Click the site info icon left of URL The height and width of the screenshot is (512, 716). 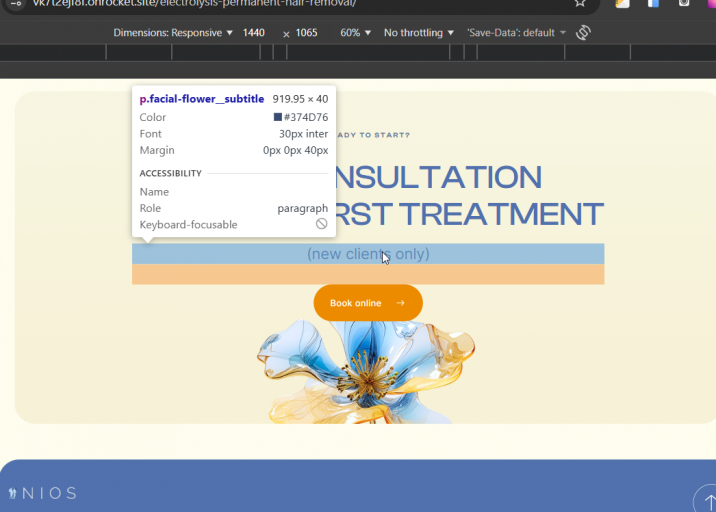point(16,3)
